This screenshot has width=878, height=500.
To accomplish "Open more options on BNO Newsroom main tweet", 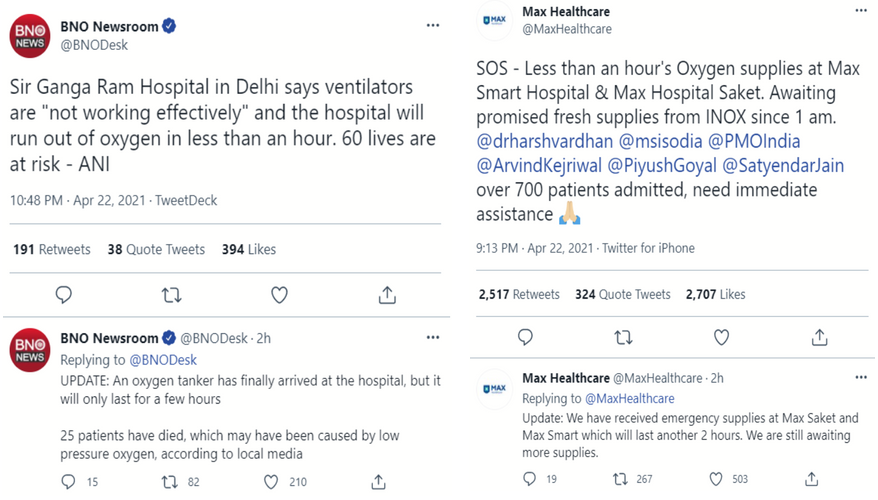I will pos(433,25).
